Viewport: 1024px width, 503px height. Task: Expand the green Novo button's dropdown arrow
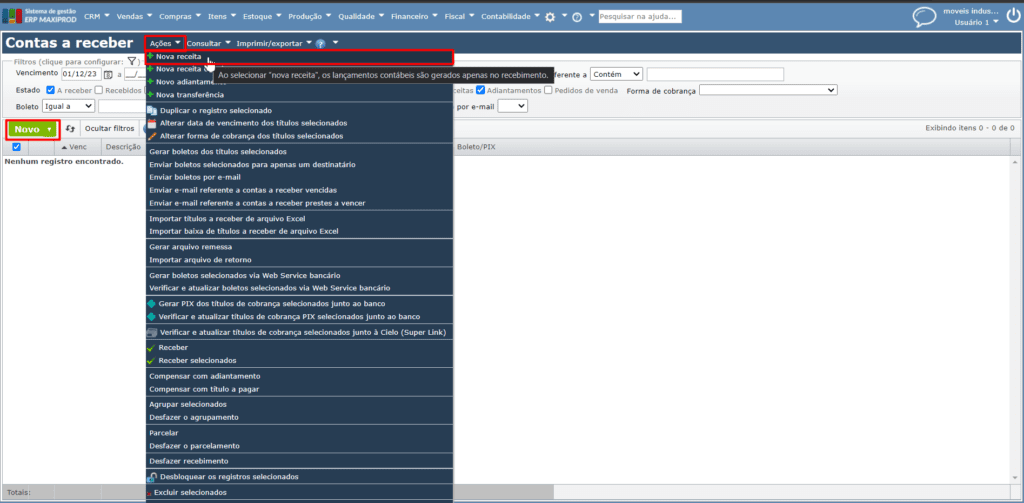49,130
